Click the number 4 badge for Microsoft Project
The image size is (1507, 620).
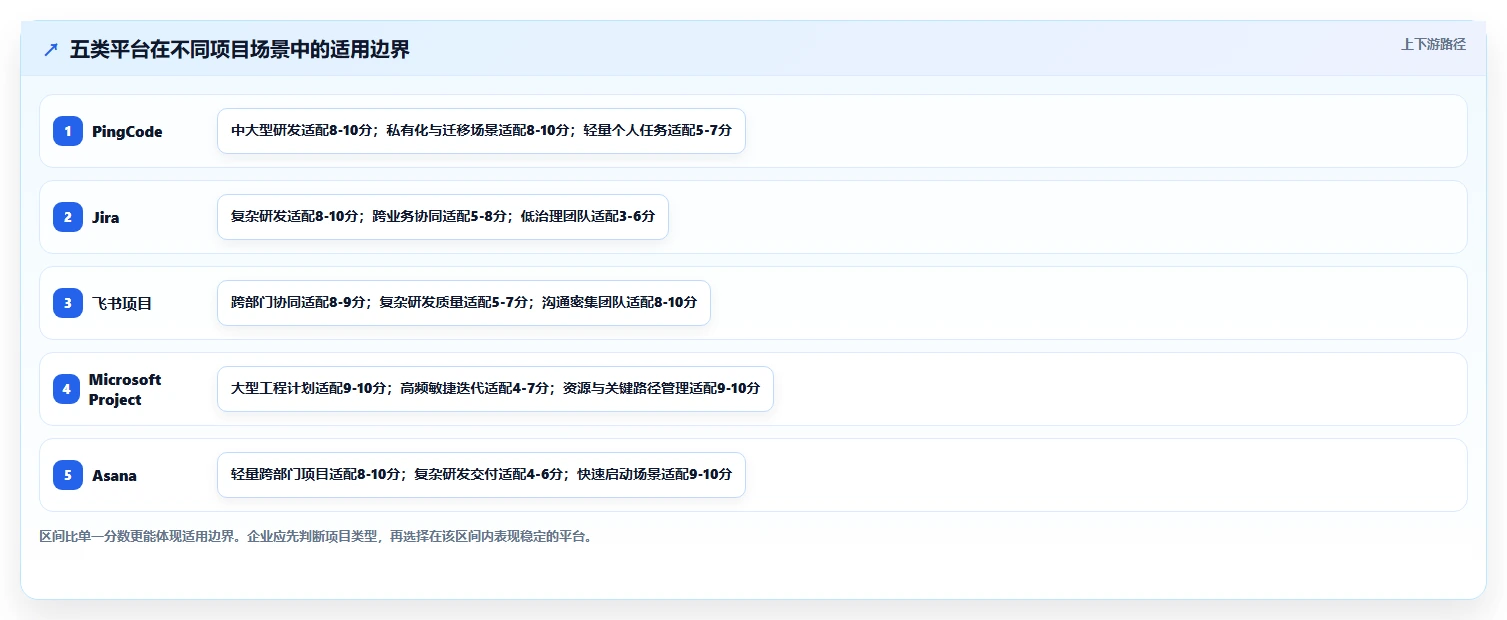point(68,389)
